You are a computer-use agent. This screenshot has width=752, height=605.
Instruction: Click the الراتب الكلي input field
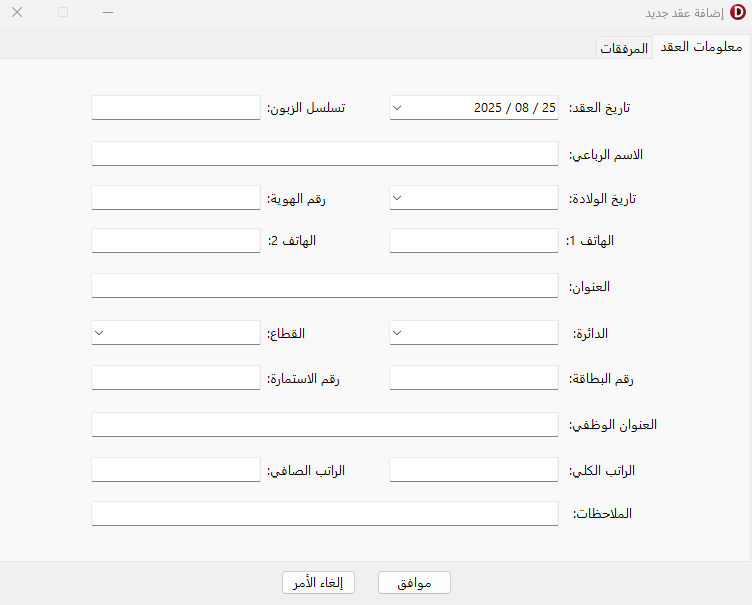[474, 470]
